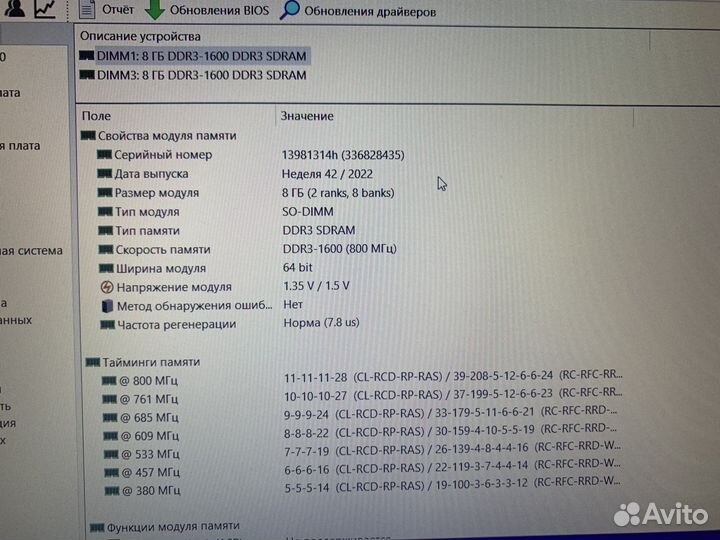
Task: Select timings value starting 5-5-5-14
Action: (453, 485)
